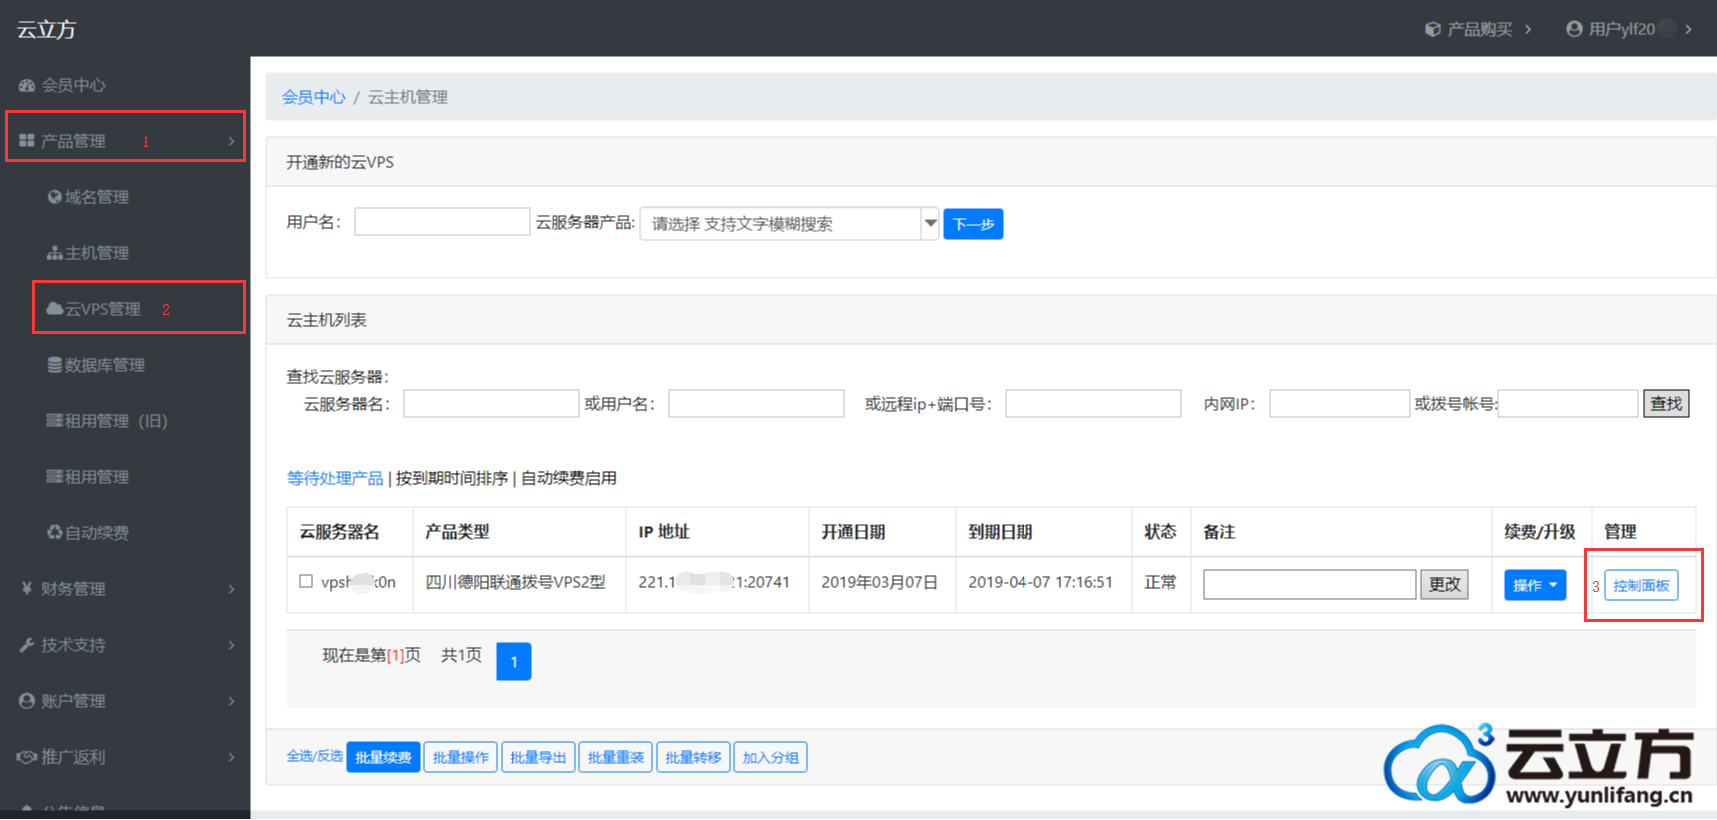Click the 全选/反选 link

[315, 756]
